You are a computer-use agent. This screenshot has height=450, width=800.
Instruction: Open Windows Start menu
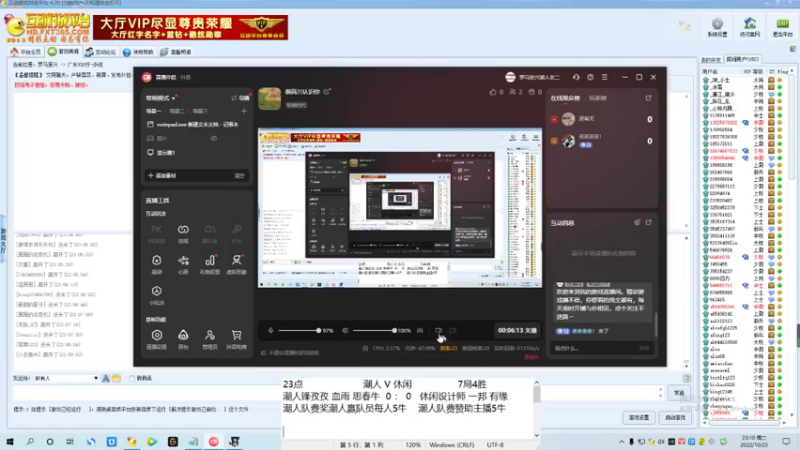[10, 442]
